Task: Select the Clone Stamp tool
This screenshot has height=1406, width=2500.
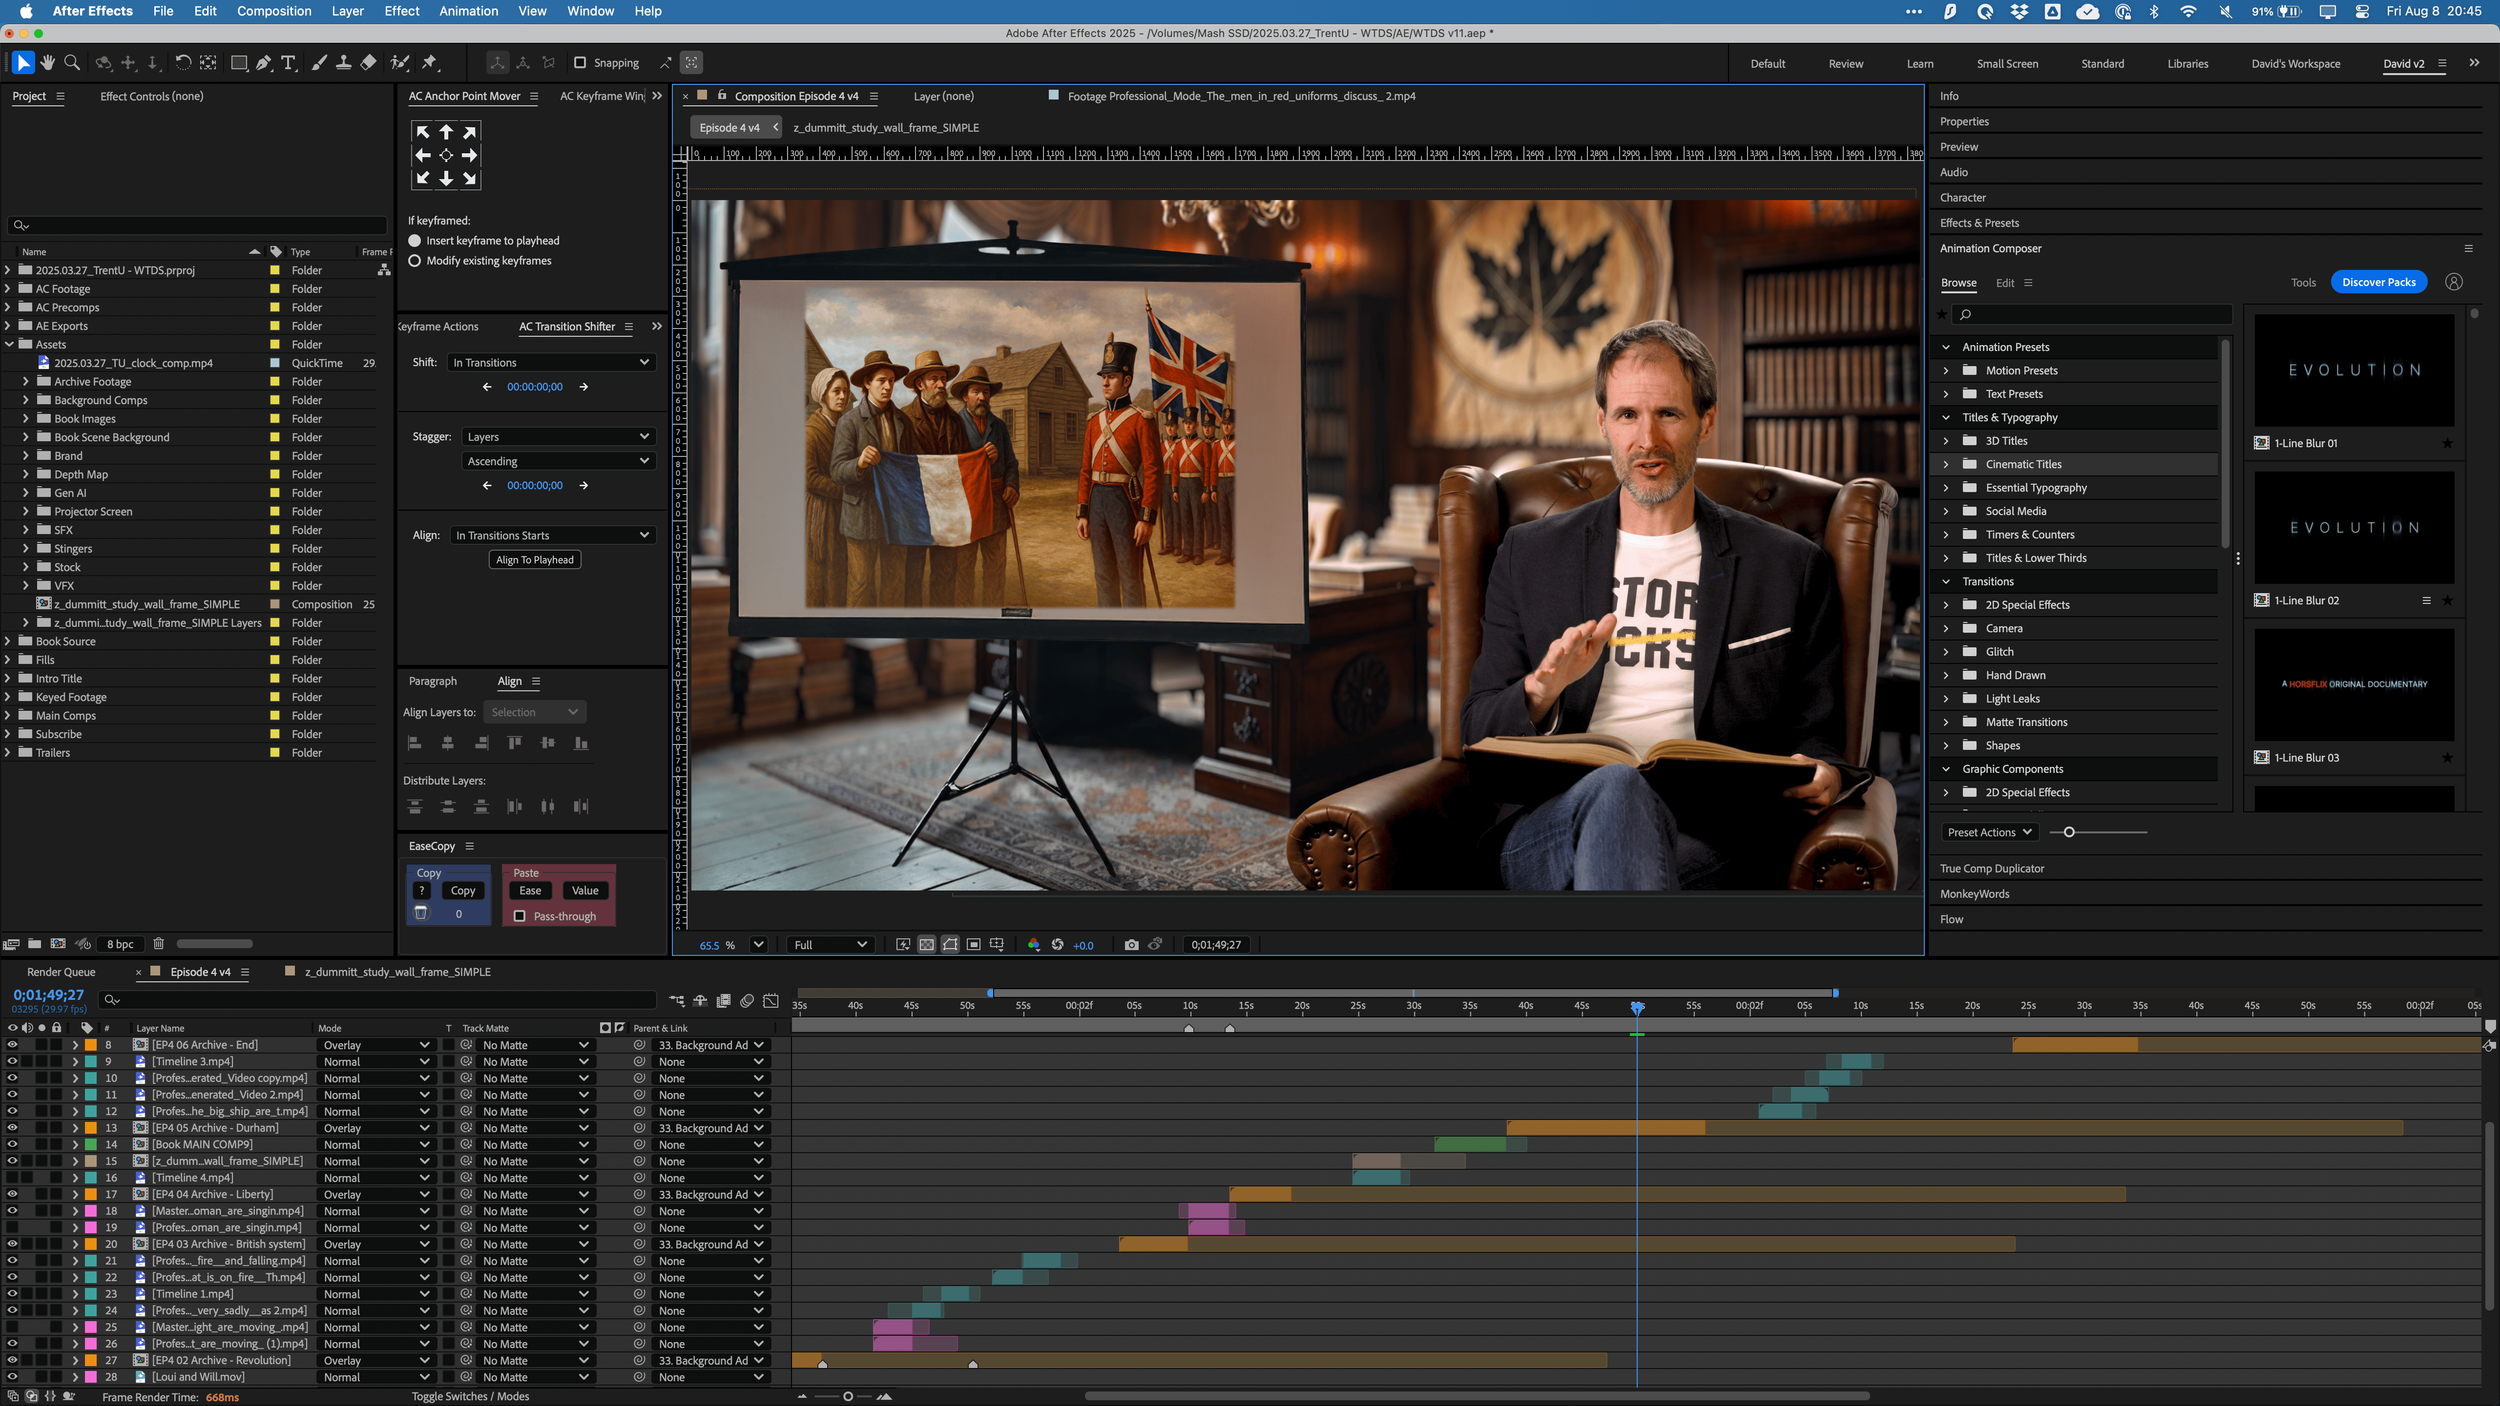Action: point(343,62)
